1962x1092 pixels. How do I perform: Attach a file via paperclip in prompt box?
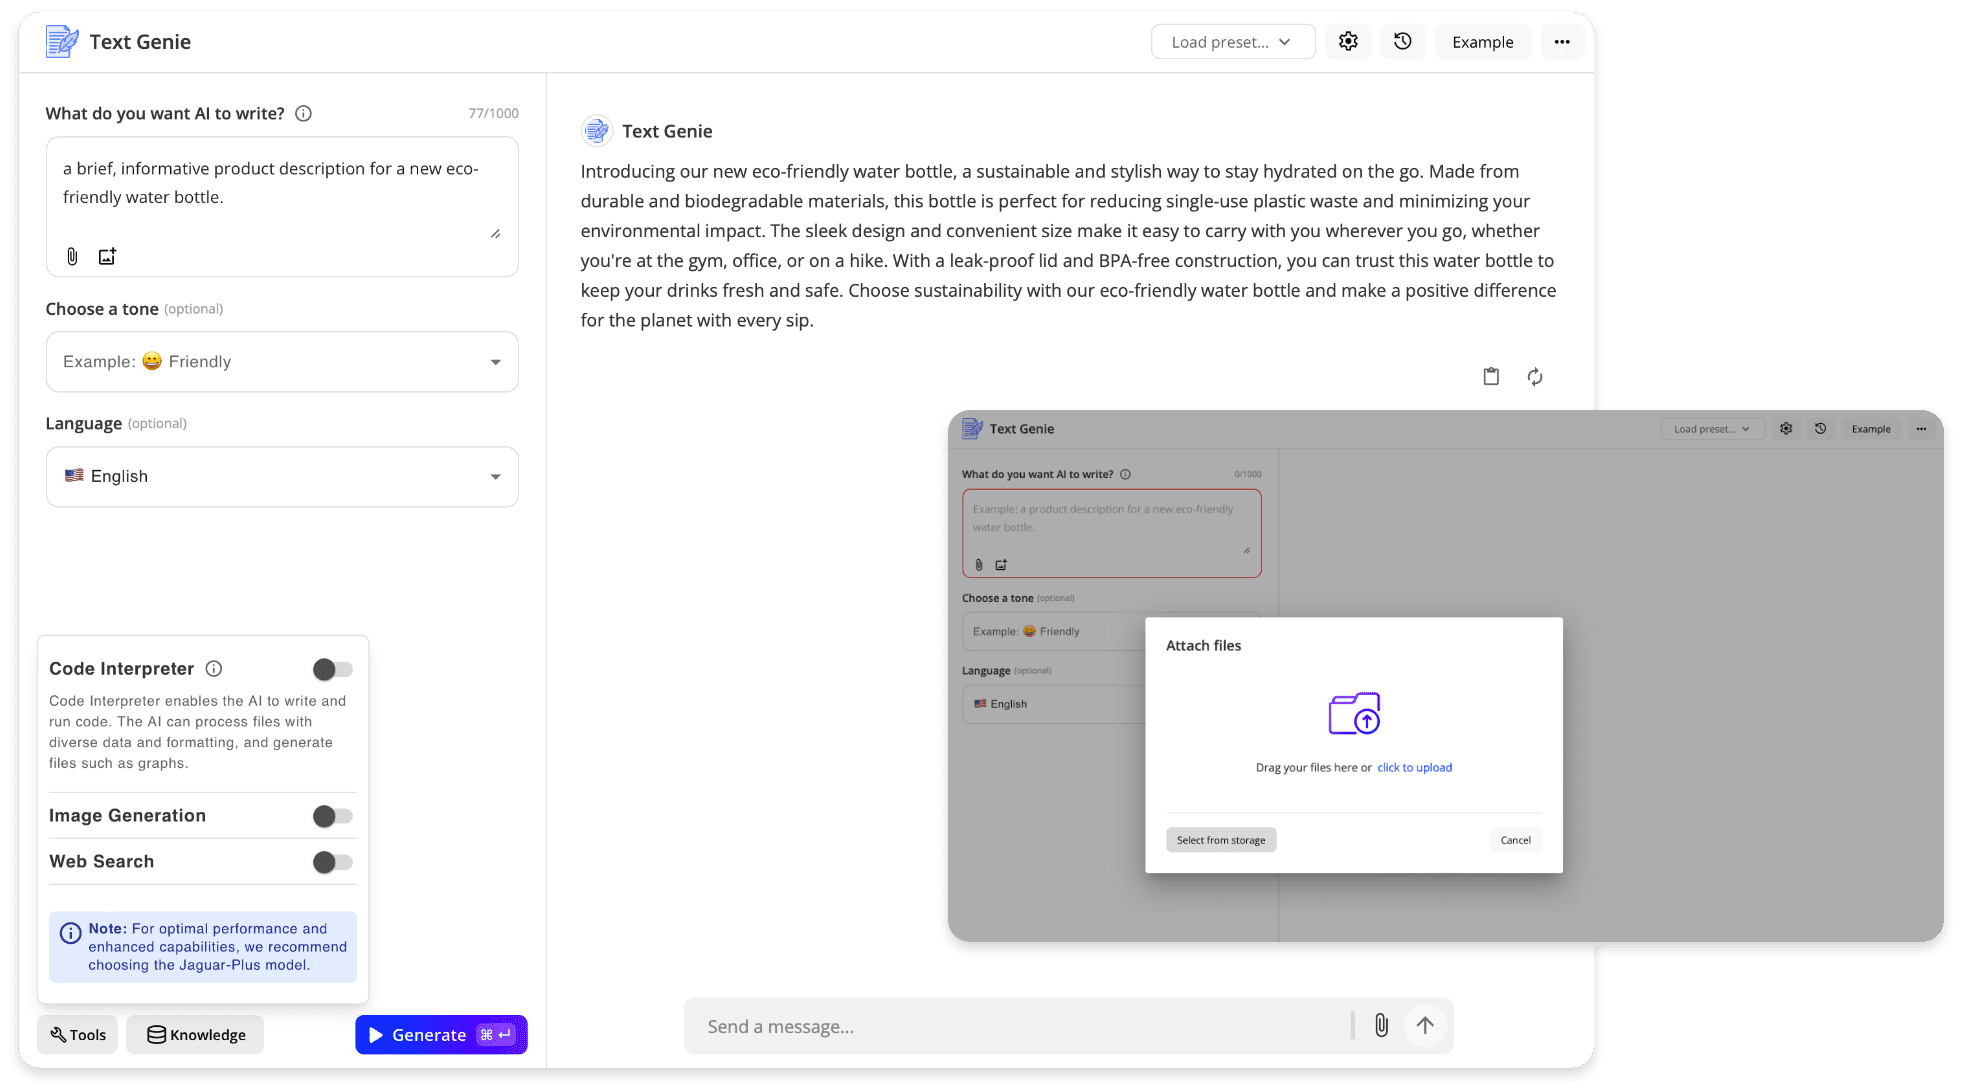[72, 256]
